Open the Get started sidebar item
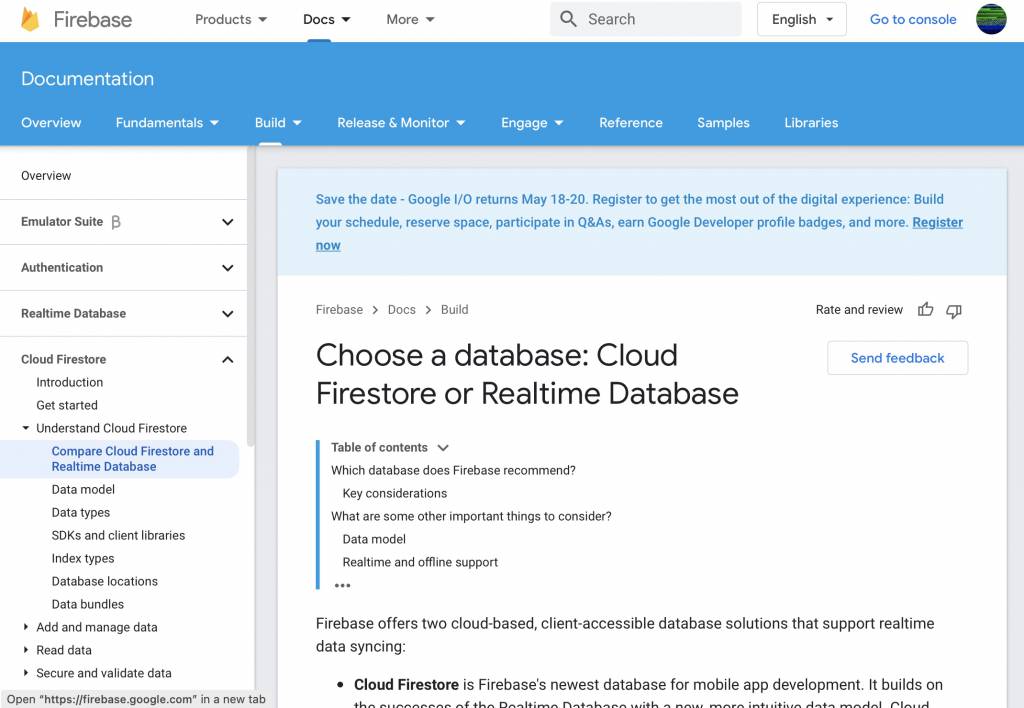 coord(67,405)
